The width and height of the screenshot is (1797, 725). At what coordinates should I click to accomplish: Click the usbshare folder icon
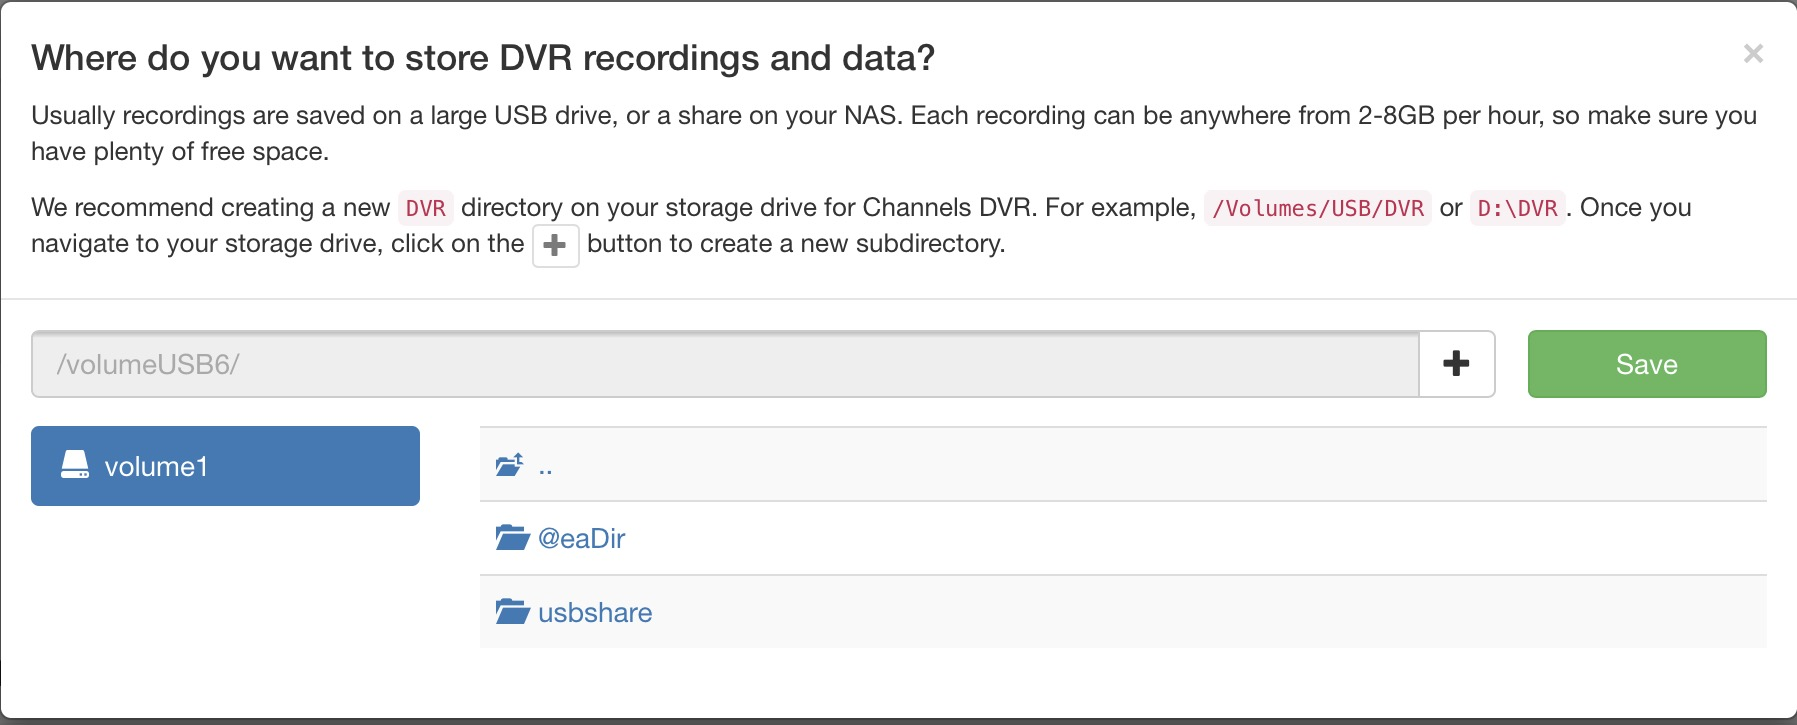point(512,611)
